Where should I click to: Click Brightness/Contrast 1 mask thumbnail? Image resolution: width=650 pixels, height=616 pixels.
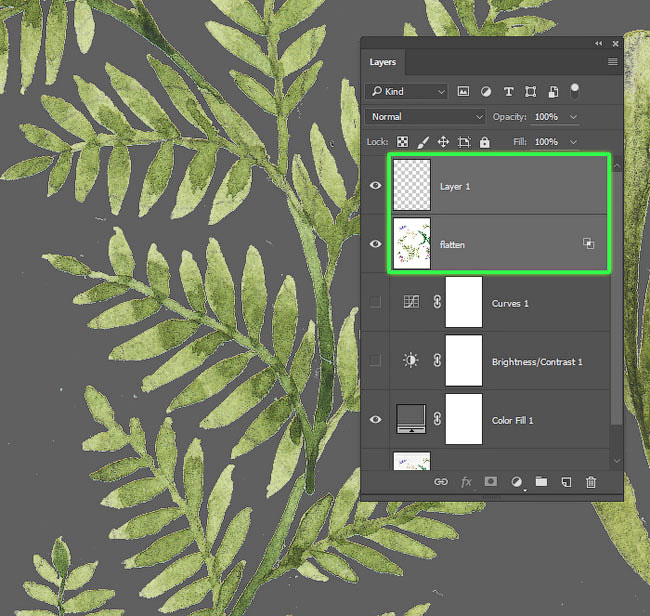point(463,360)
